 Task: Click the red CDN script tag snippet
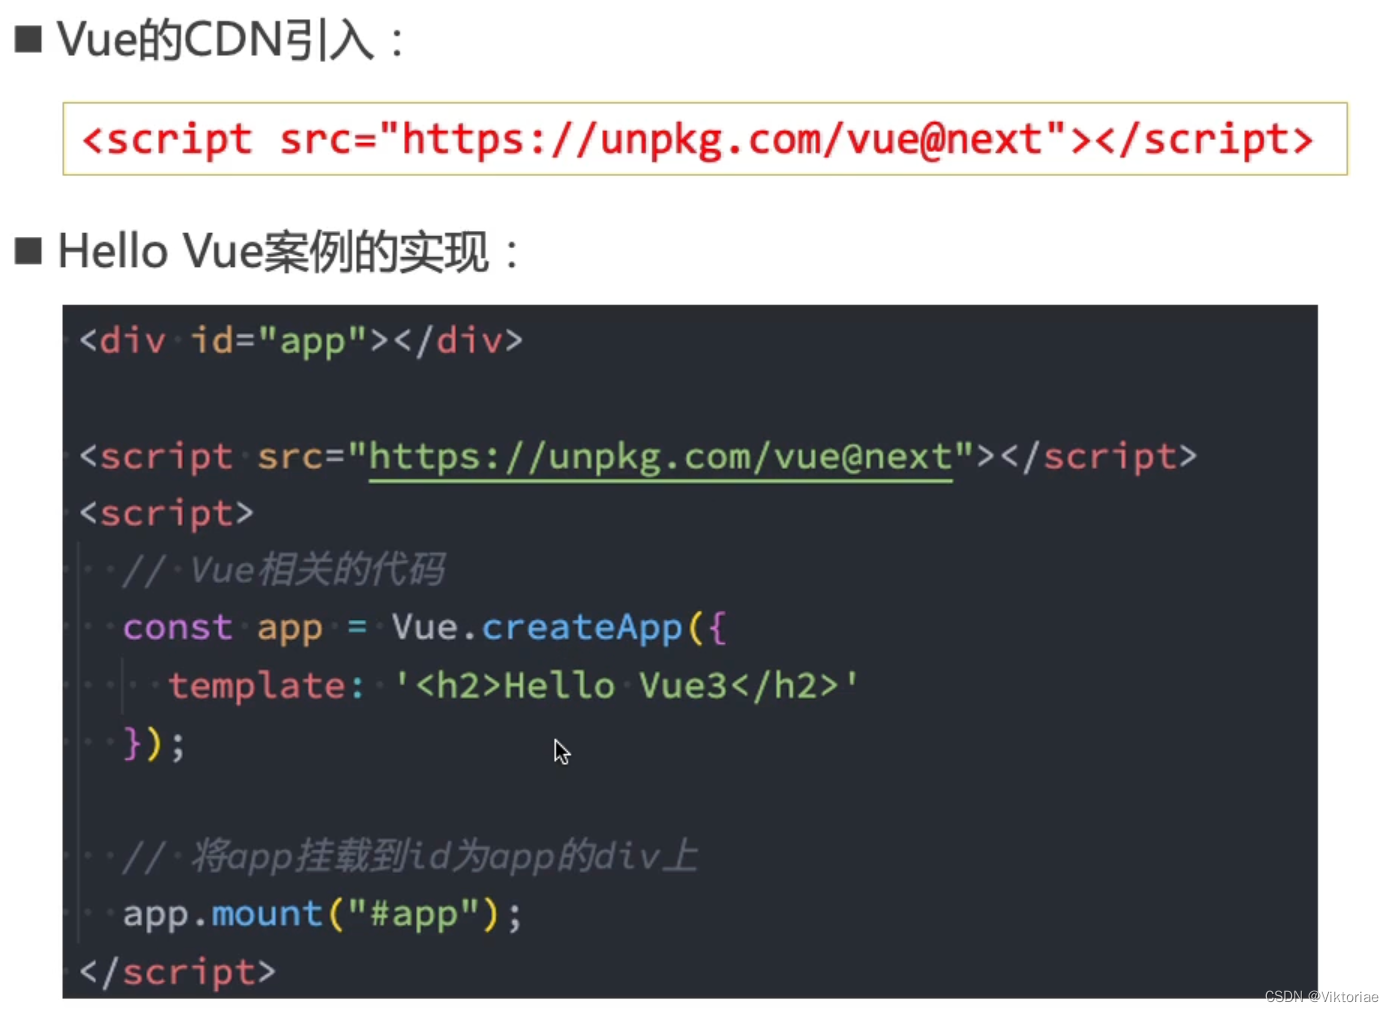[697, 140]
